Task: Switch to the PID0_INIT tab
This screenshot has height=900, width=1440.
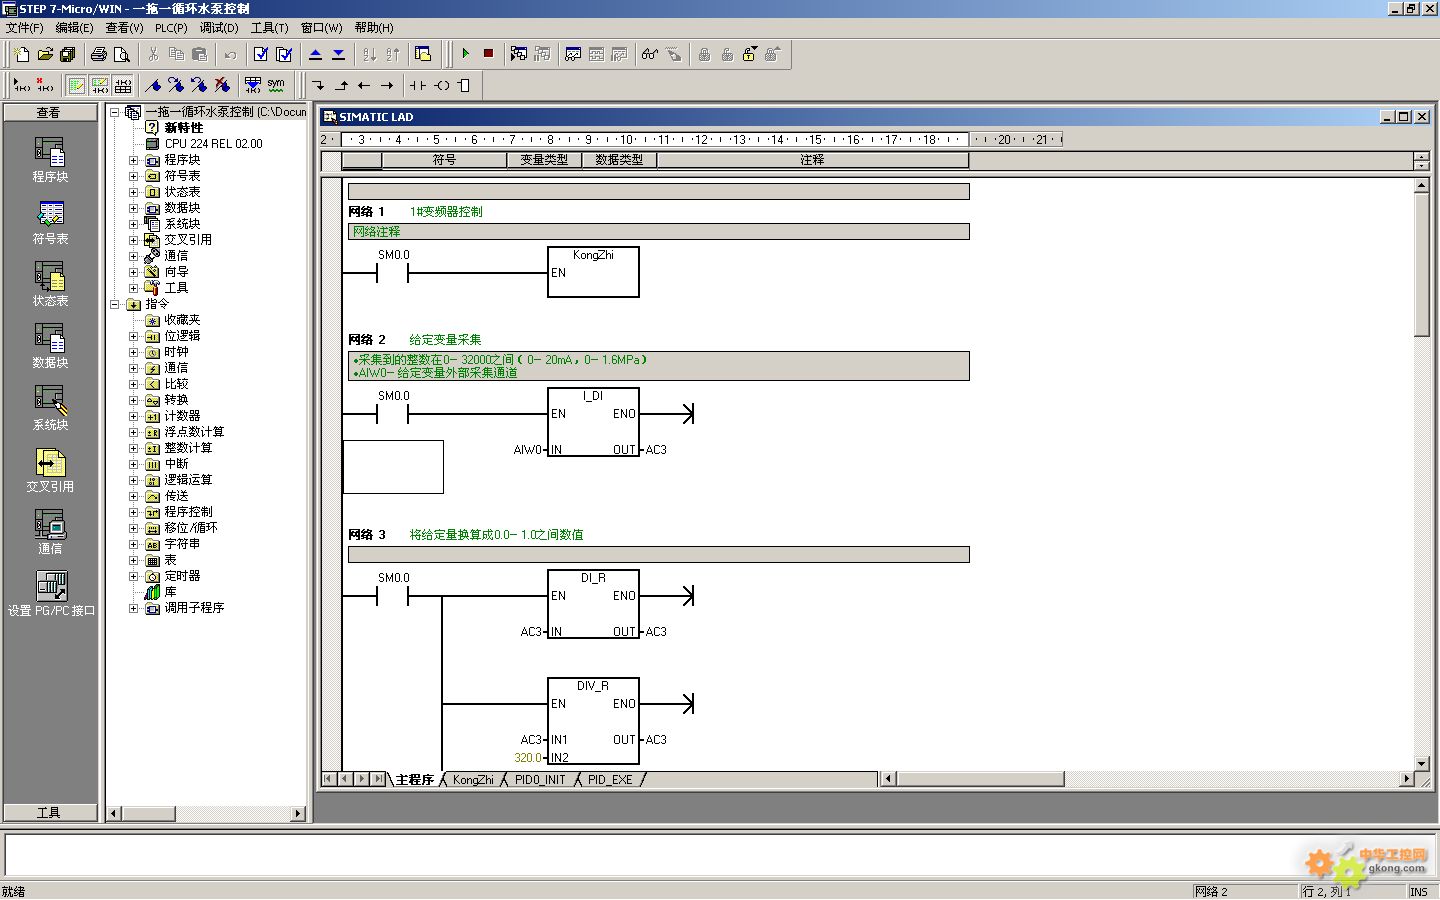Action: click(540, 780)
